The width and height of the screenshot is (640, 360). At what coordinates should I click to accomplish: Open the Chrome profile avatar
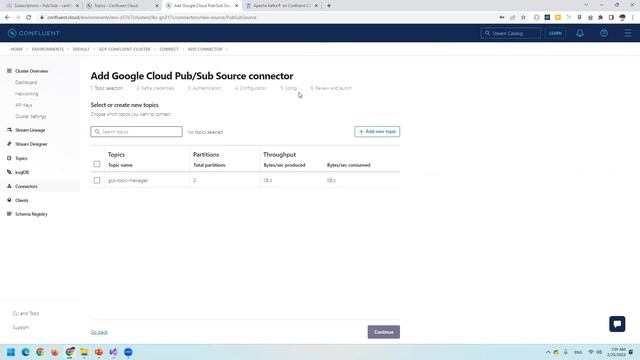coord(622,18)
